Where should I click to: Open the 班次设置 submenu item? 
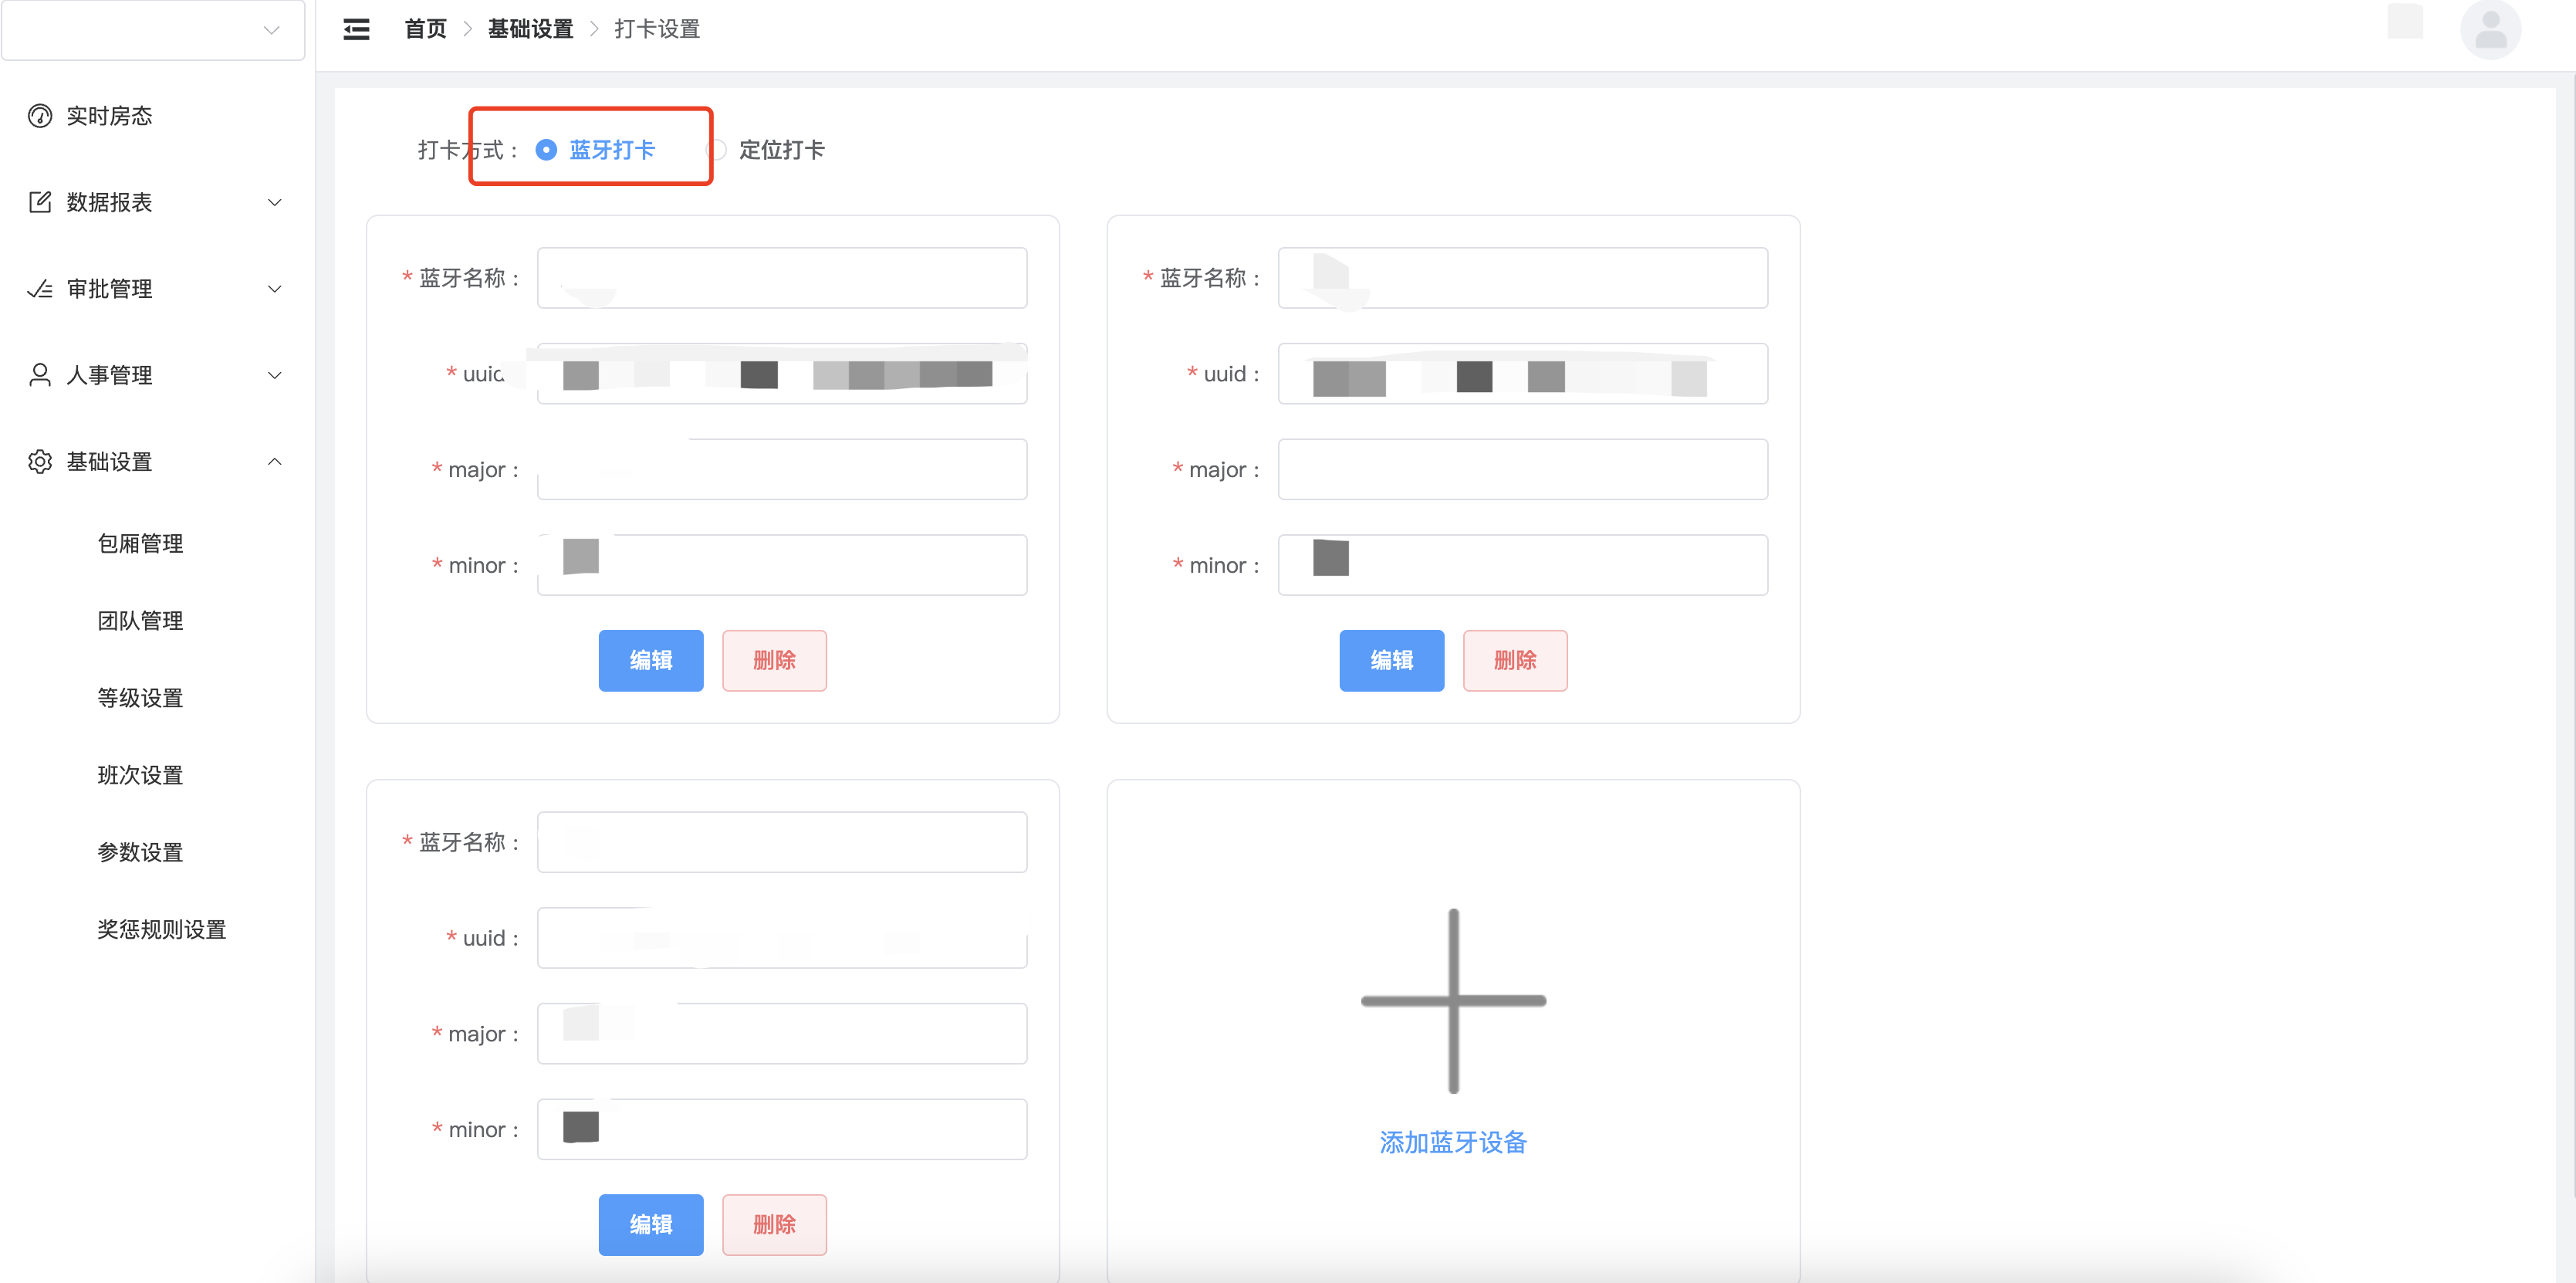tap(140, 775)
